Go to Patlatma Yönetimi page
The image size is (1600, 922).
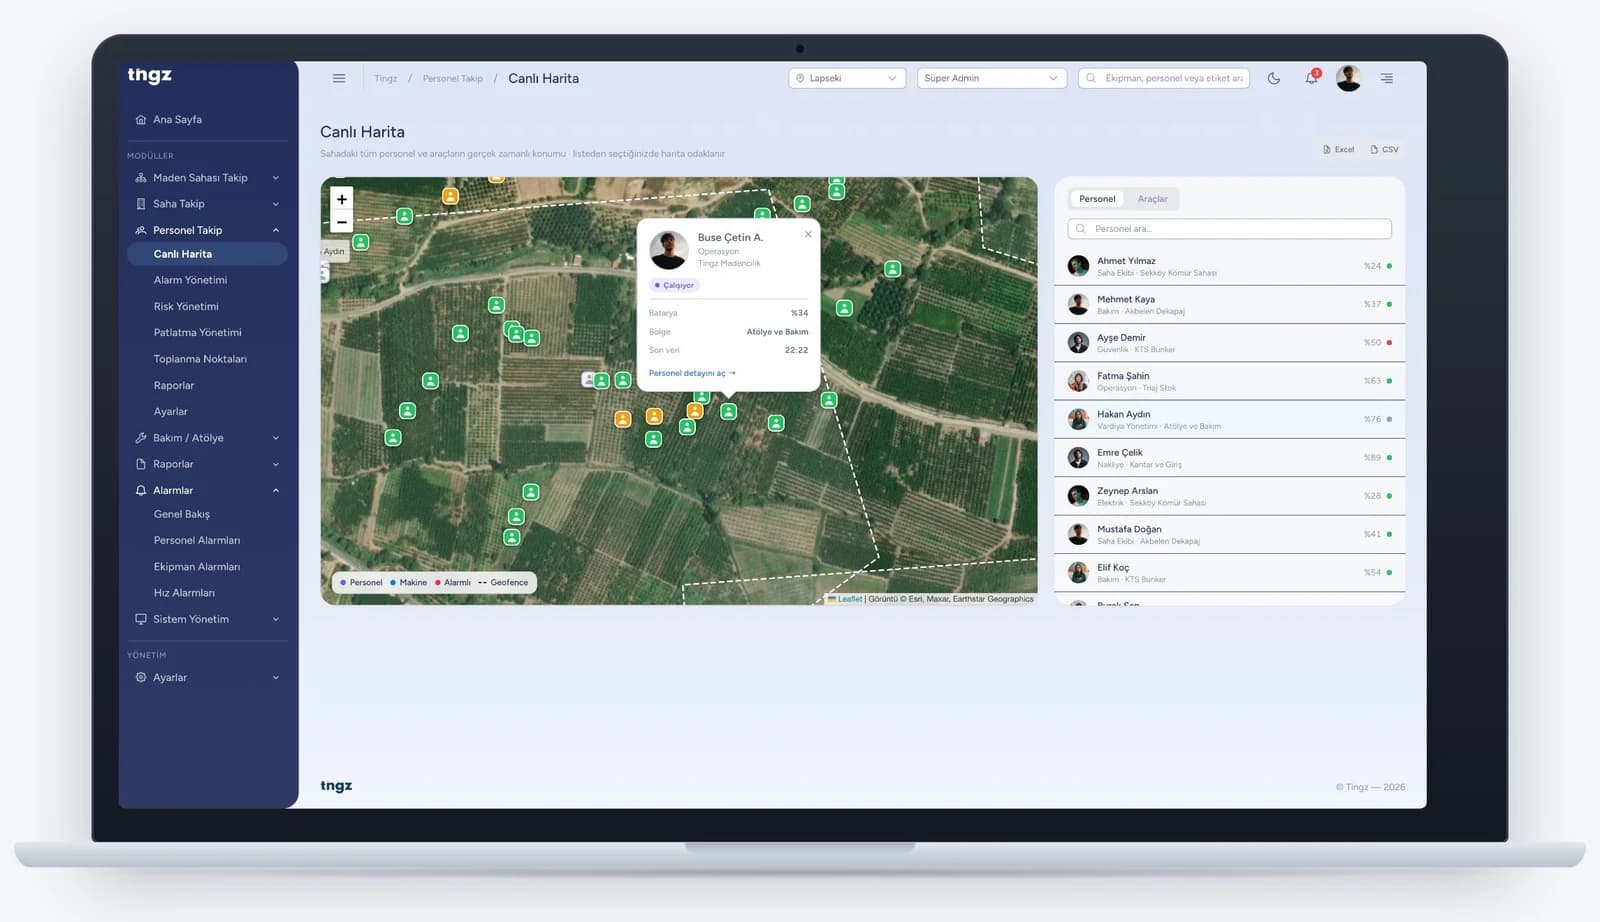click(x=197, y=333)
